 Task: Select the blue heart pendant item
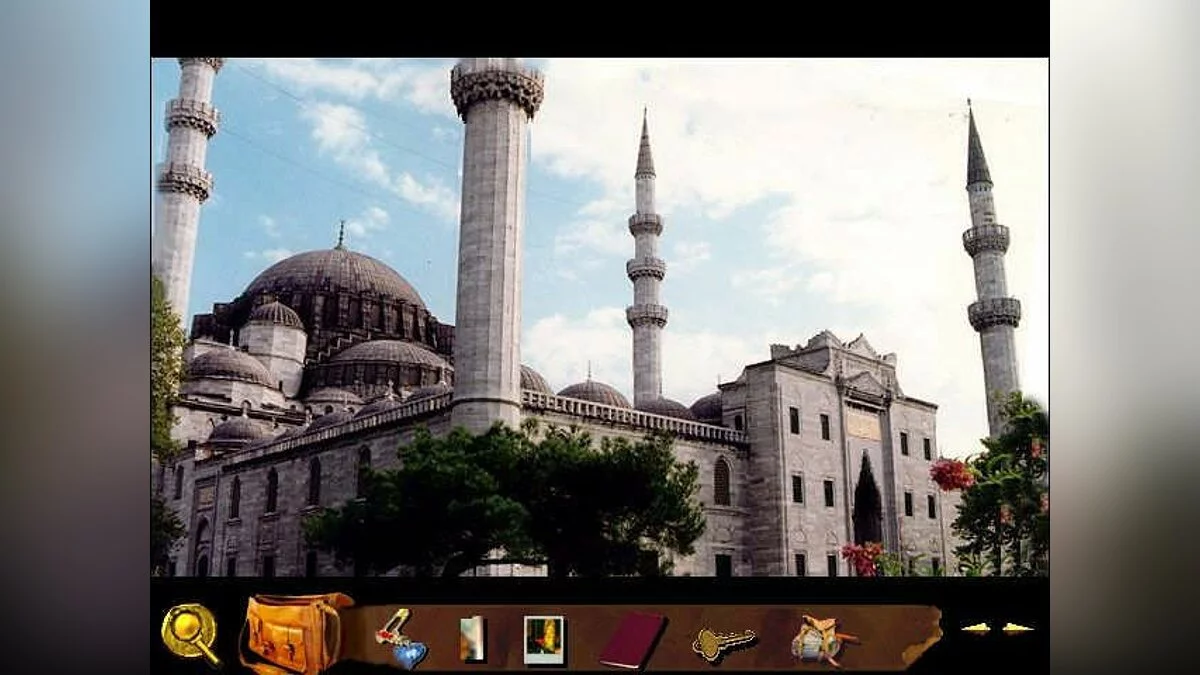tap(401, 639)
